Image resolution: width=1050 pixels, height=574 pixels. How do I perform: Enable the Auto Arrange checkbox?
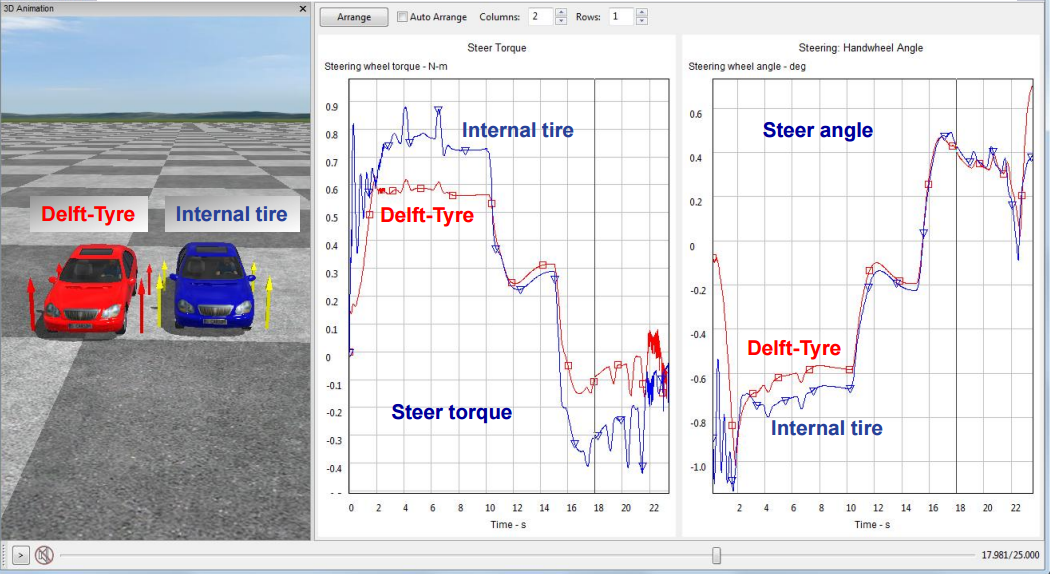(x=402, y=17)
